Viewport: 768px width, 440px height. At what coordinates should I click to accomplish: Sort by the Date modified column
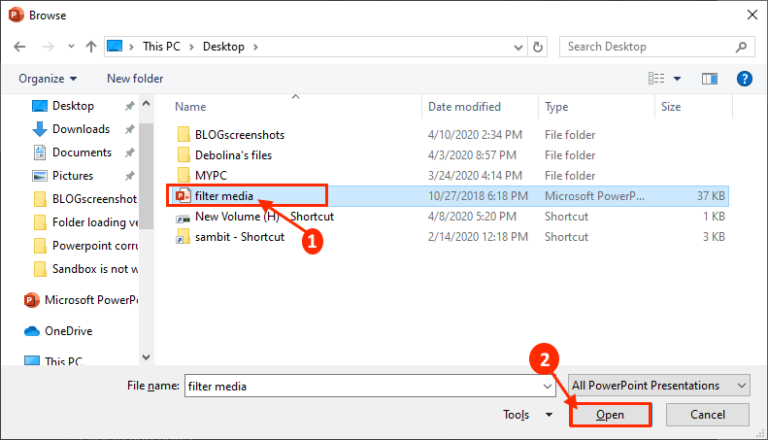464,107
